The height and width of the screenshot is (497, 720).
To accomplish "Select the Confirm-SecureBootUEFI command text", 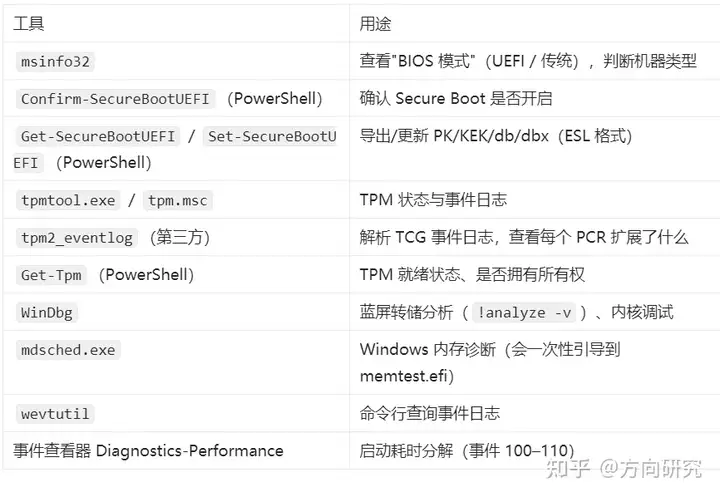I will (x=115, y=99).
